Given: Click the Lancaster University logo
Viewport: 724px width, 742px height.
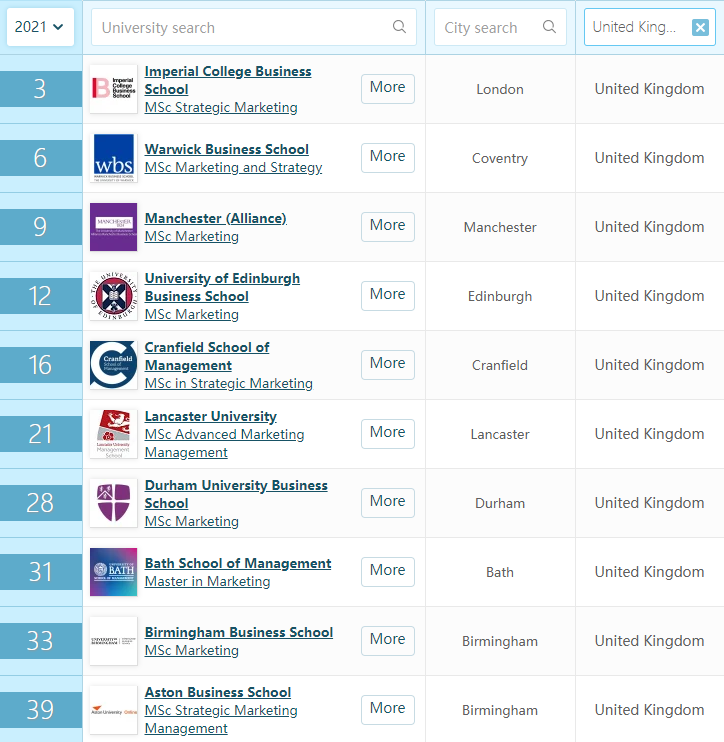Looking at the screenshot, I should click(x=114, y=434).
